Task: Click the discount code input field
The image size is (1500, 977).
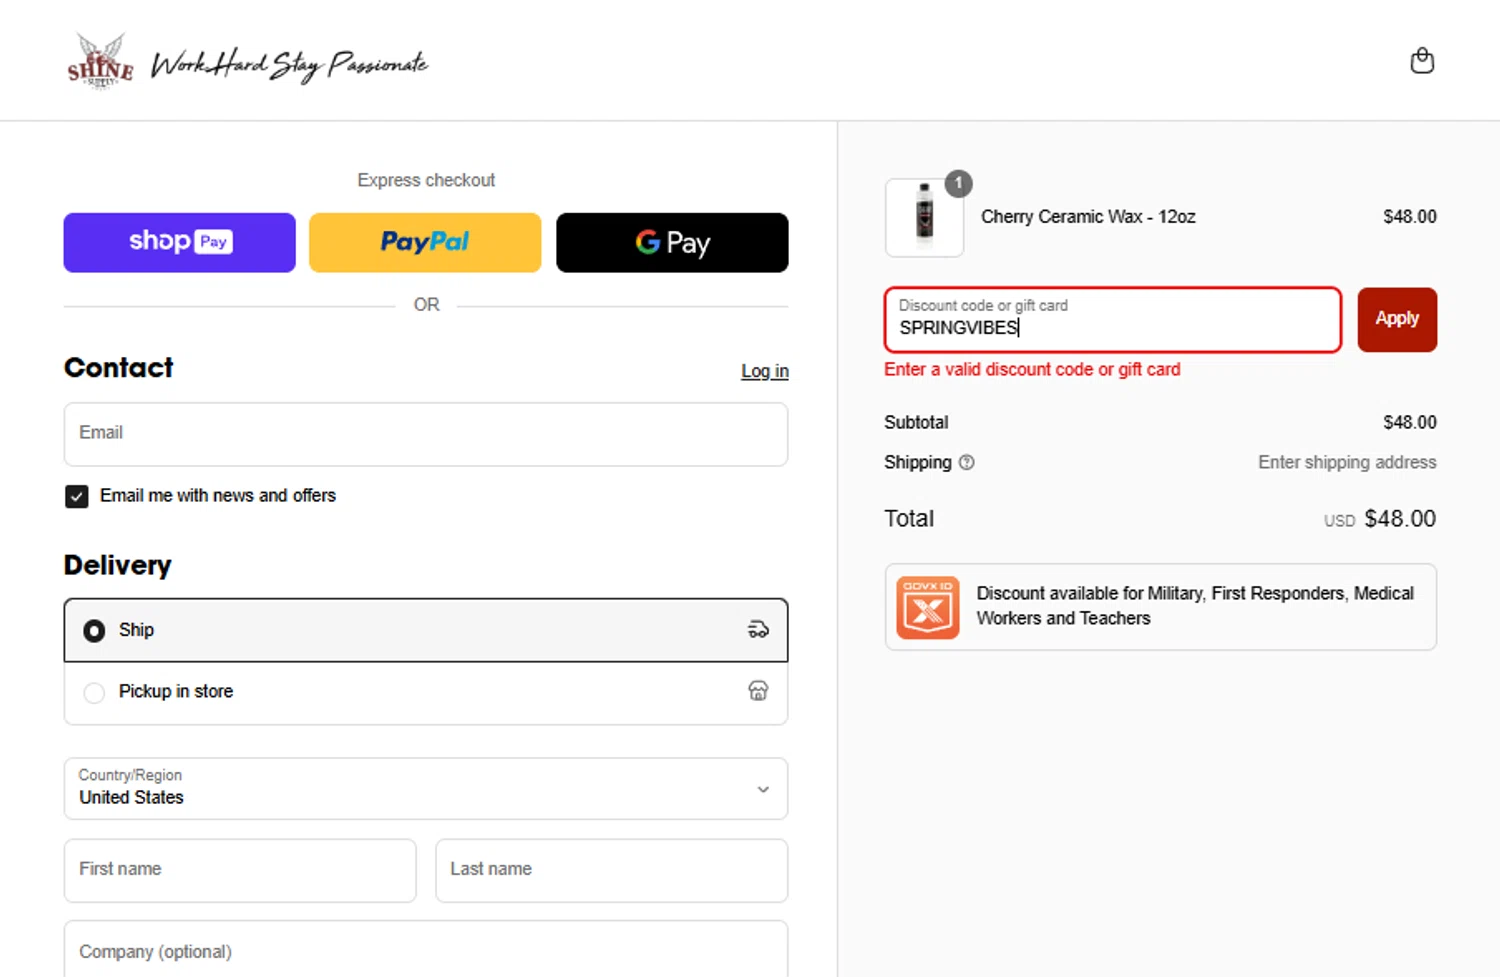Action: [1113, 319]
